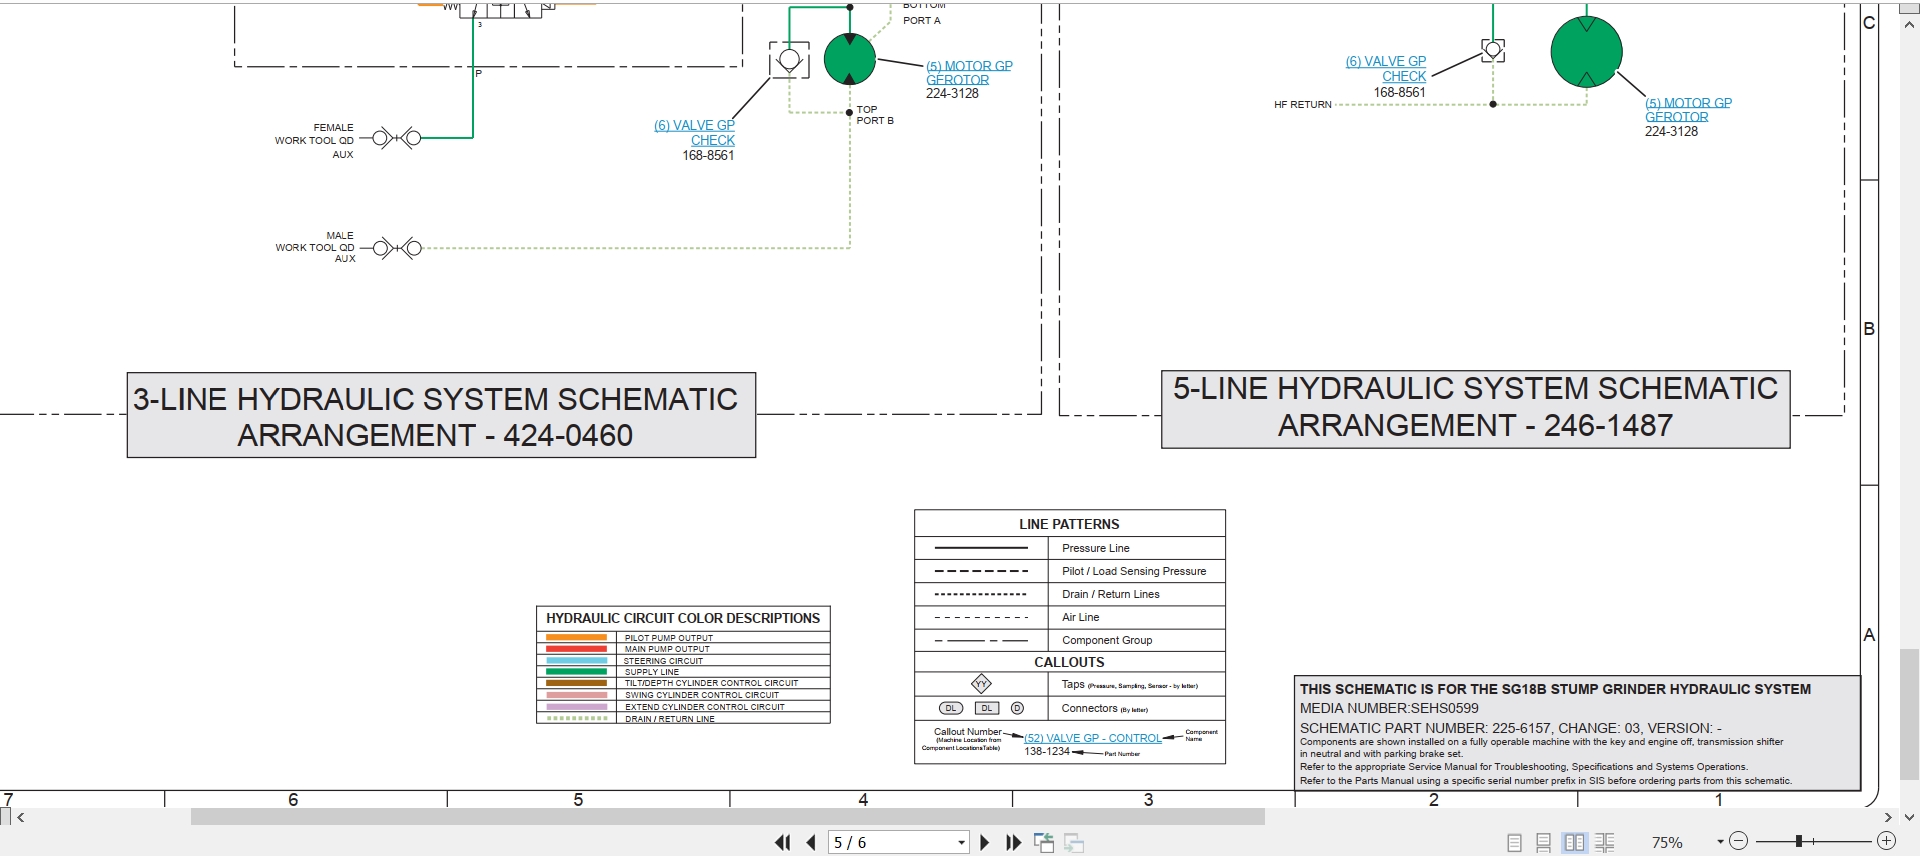
Task: Click the LINE PATTERNS heading
Action: 1069,524
